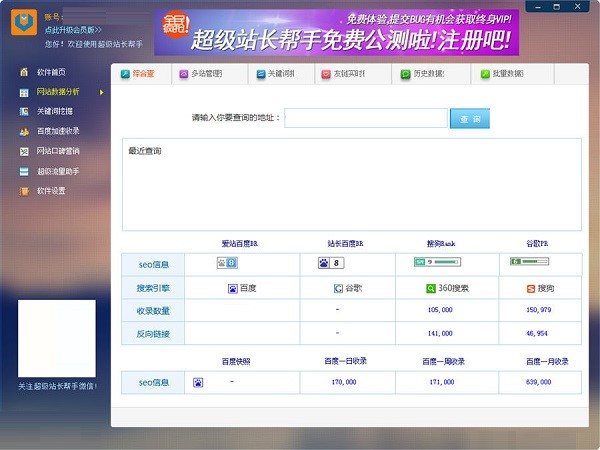600x450 pixels.
Task: Open 网站口碑营销 sidebar icon
Action: tap(24, 152)
